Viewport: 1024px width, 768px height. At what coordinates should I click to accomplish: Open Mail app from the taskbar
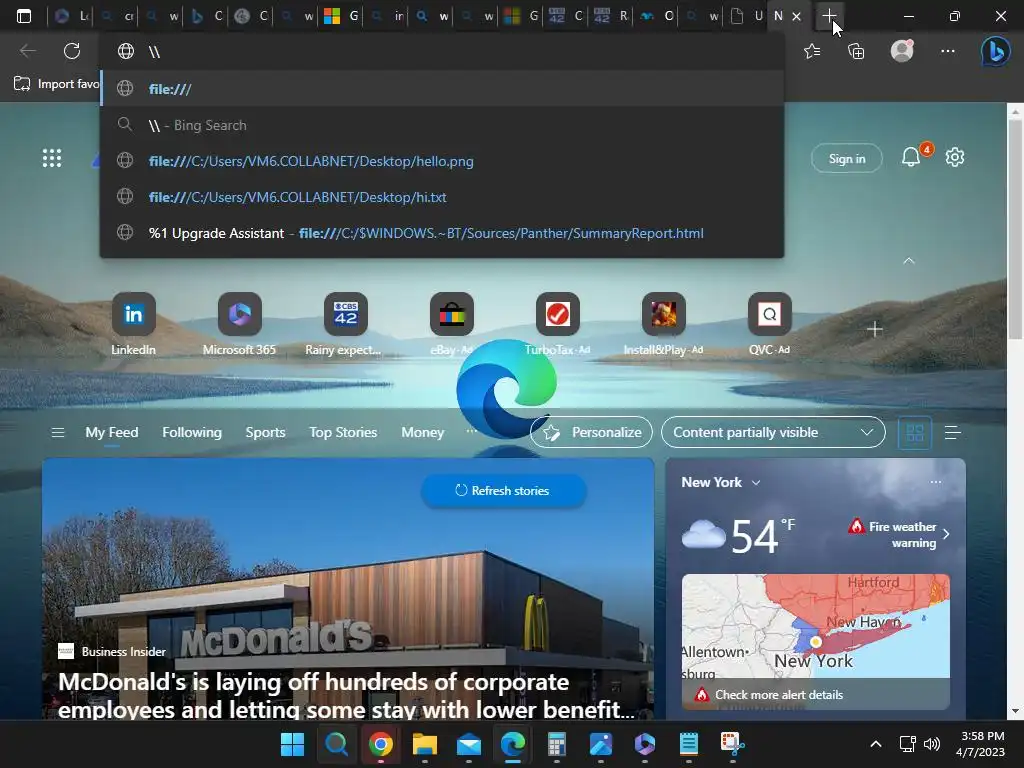[469, 744]
